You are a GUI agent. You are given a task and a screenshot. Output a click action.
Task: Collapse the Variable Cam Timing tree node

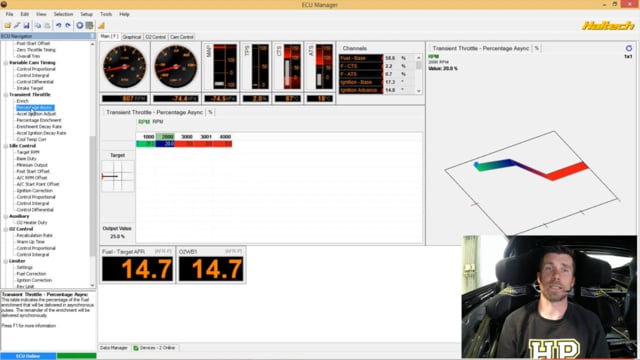click(6, 63)
